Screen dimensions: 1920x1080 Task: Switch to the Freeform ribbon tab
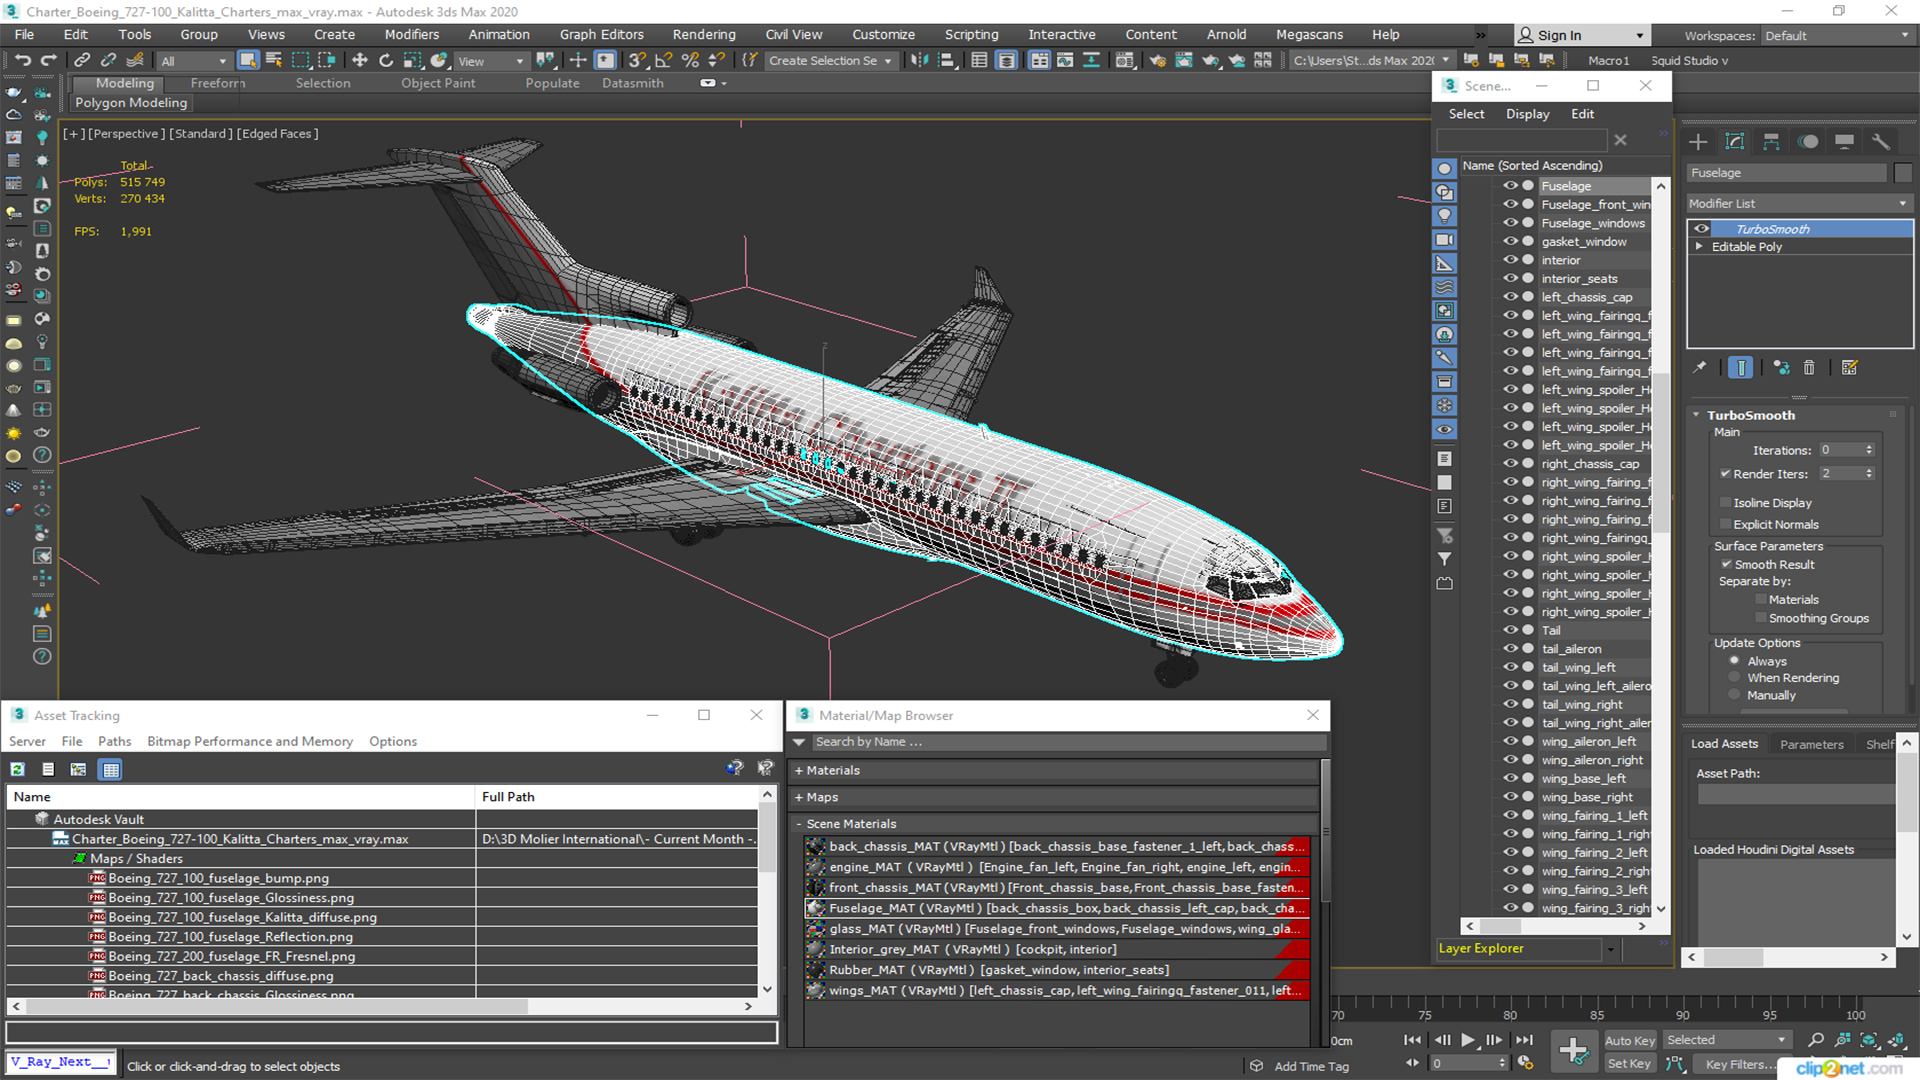point(217,83)
